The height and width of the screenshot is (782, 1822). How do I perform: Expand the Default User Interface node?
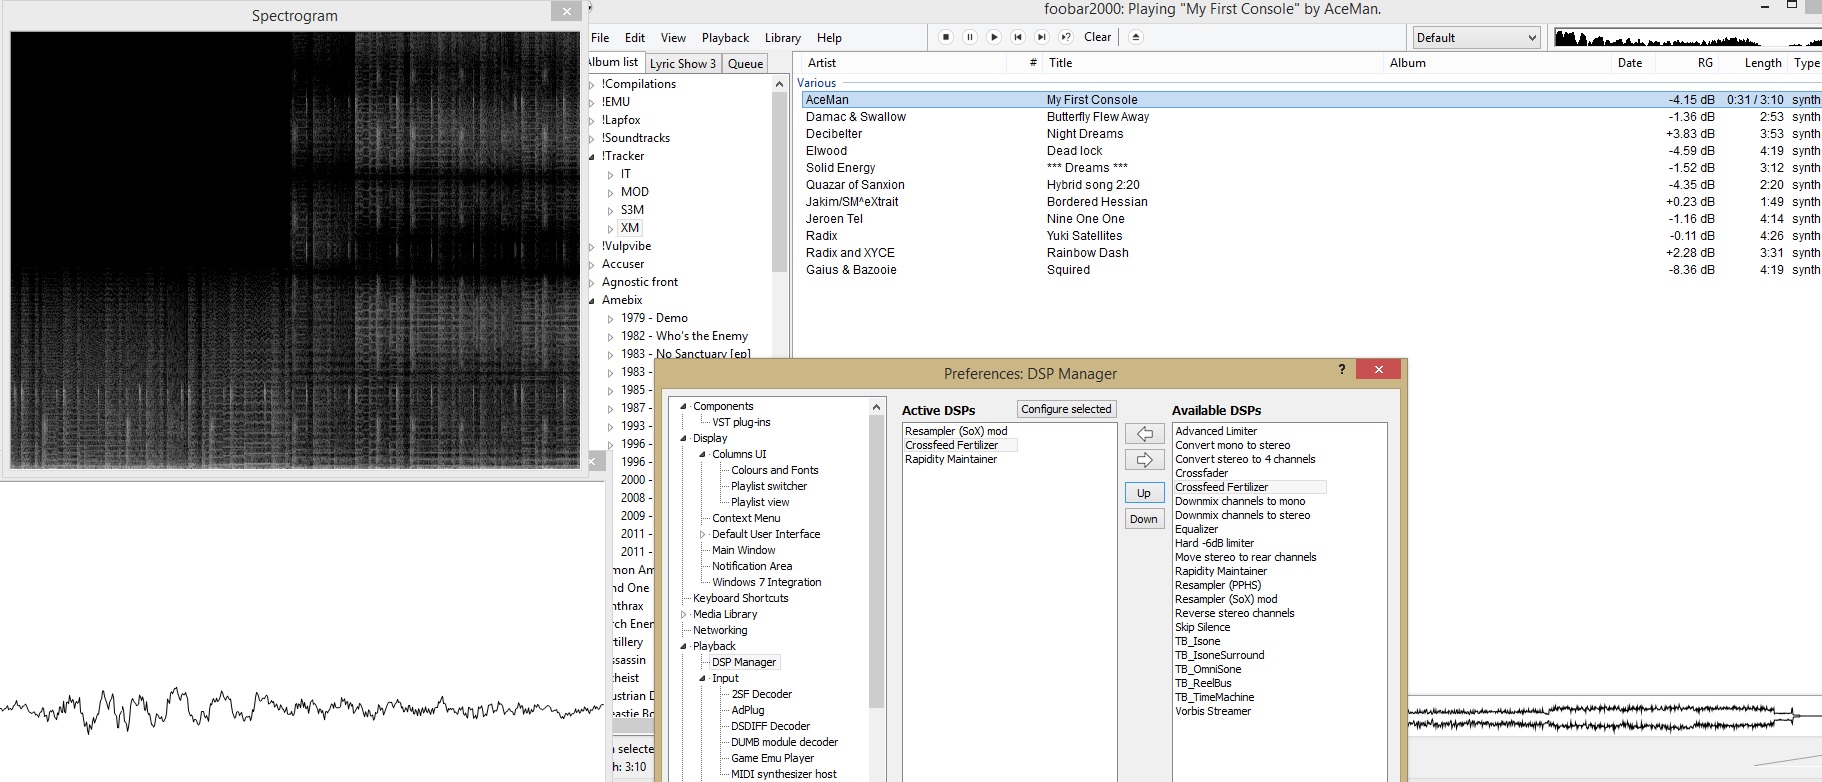coord(703,535)
